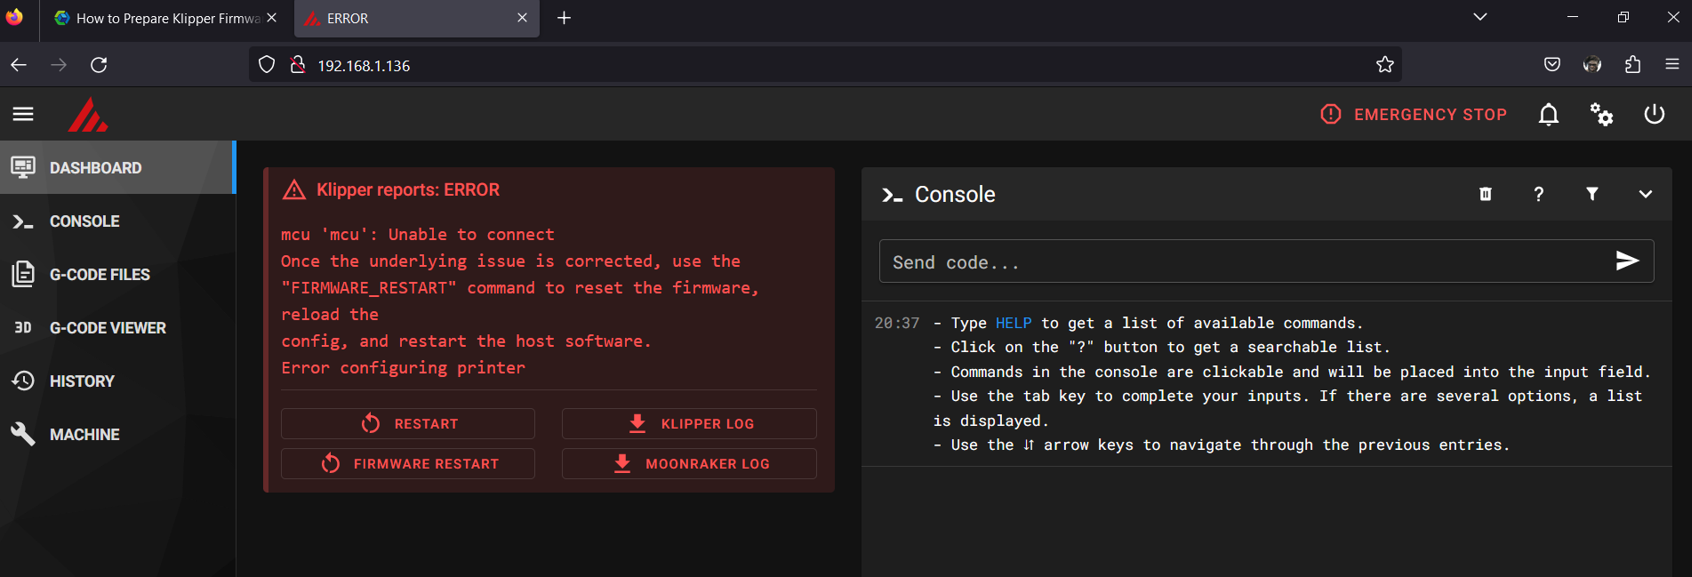Viewport: 1692px width, 577px height.
Task: Click the red Mainsail logo
Action: (88, 115)
